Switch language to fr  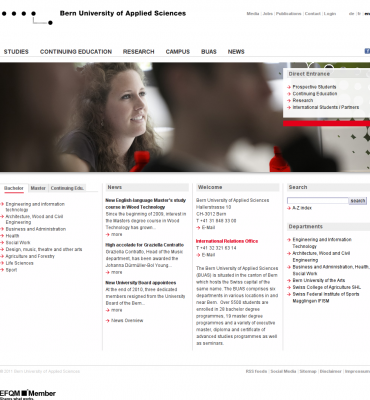(x=359, y=14)
